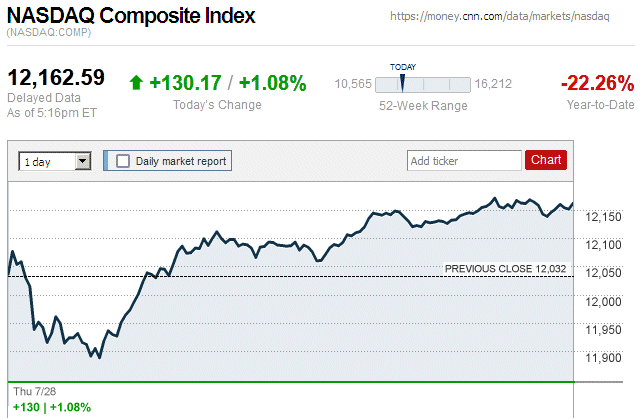
Task: Click the 12,162.59 index price
Action: (56, 77)
